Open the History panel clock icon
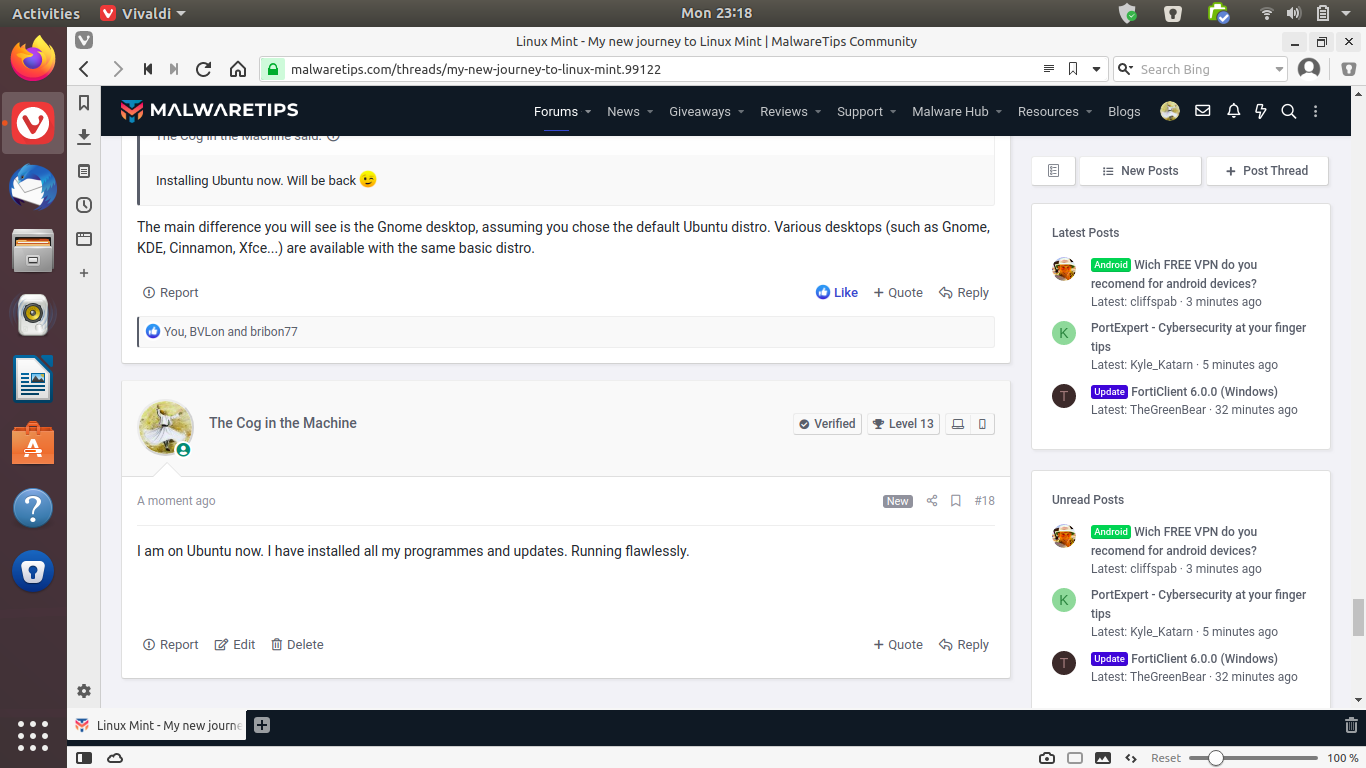 click(84, 205)
